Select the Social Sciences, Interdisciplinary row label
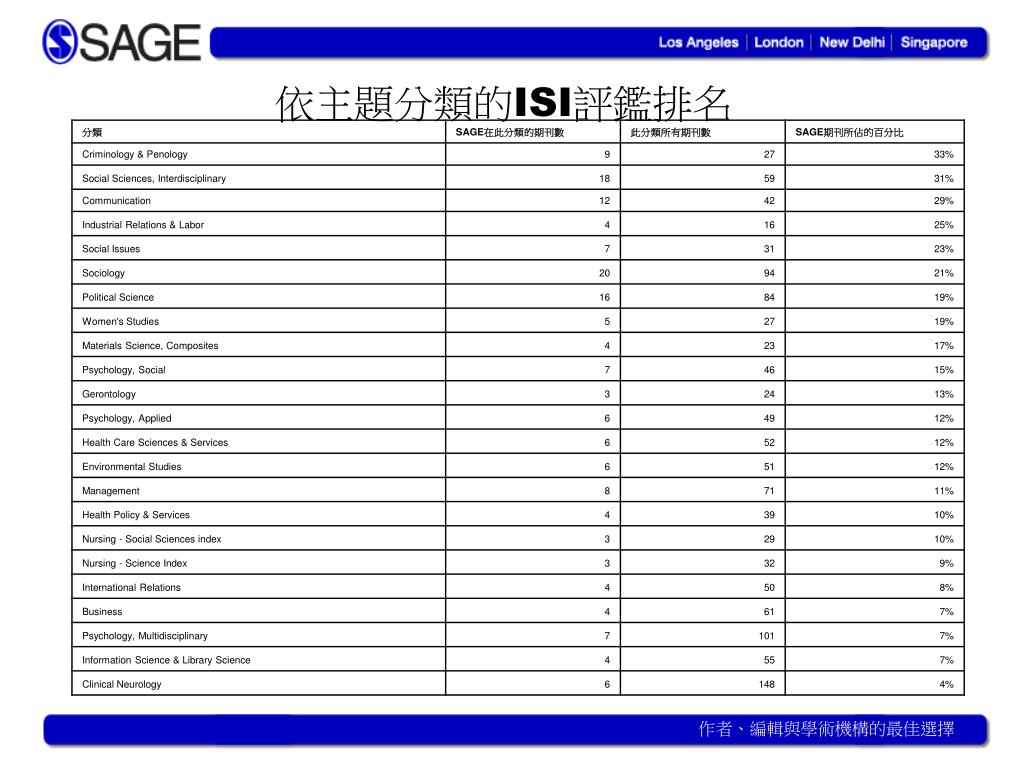Screen dimensions: 1024x768 [153, 178]
